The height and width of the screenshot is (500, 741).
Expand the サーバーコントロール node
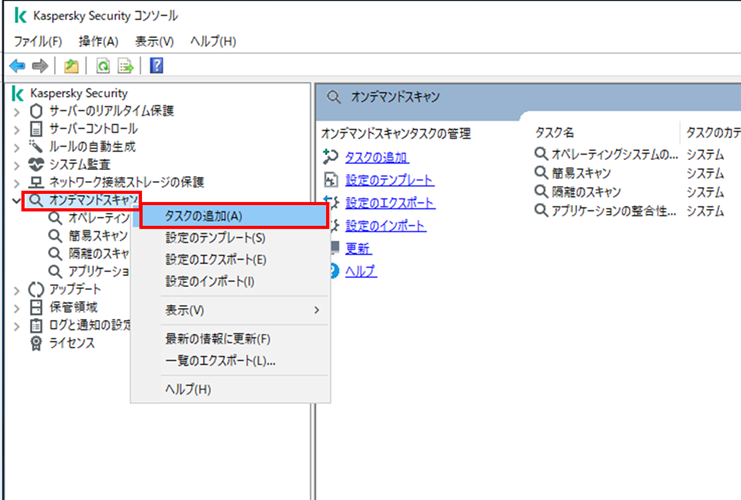[17, 130]
